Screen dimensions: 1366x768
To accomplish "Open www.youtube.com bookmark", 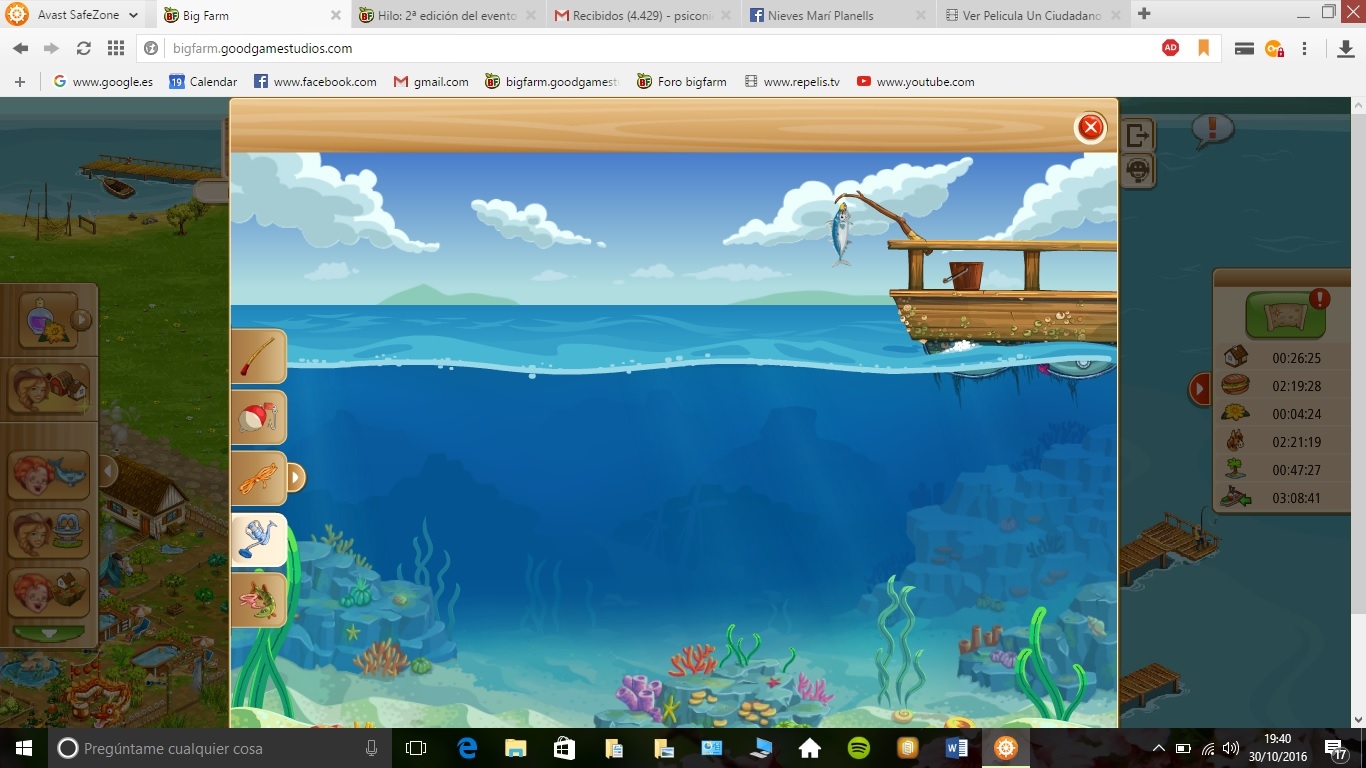I will coord(915,82).
